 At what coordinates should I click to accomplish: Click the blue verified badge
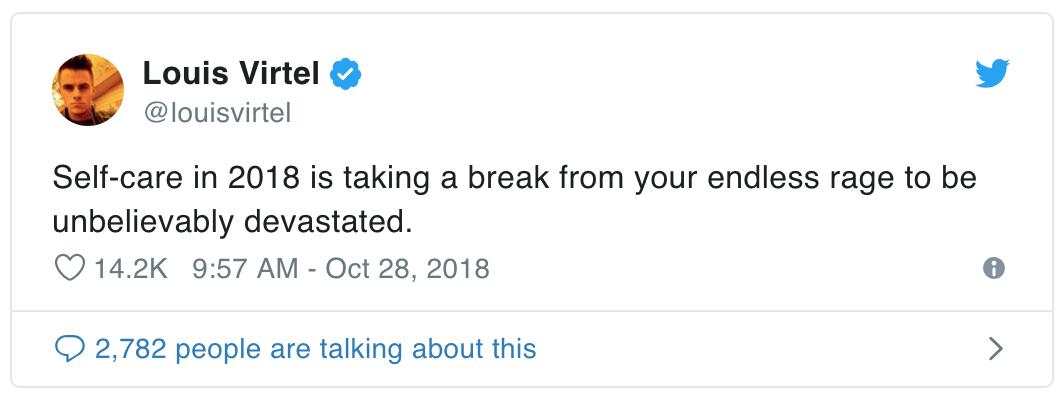pos(347,73)
